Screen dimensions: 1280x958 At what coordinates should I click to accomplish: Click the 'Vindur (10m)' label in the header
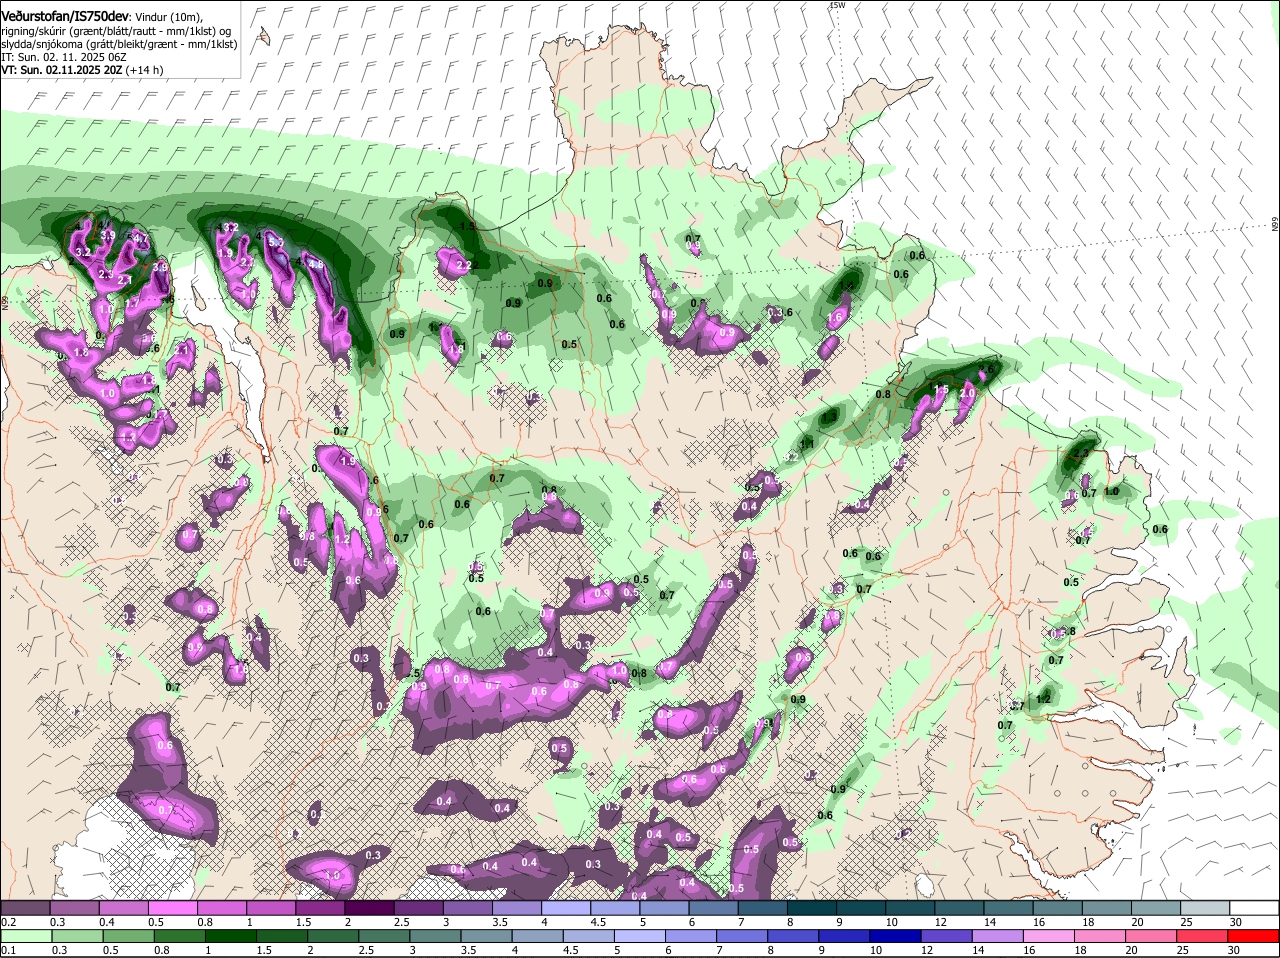click(168, 17)
